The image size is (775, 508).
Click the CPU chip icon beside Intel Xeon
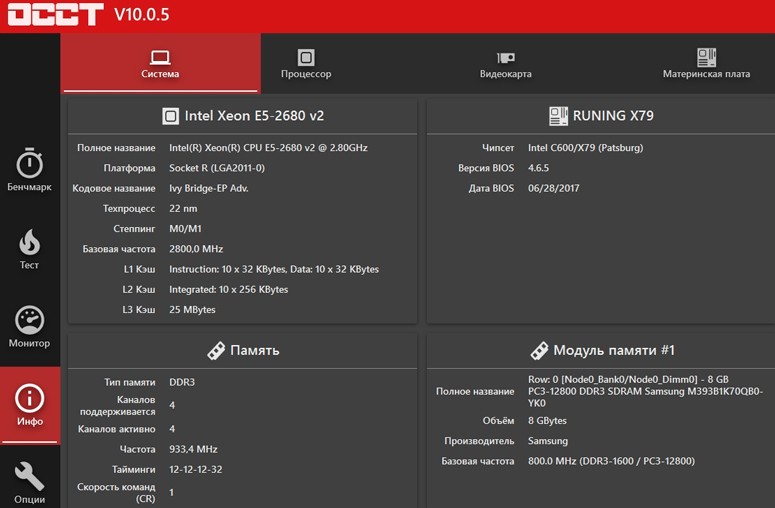[x=171, y=116]
